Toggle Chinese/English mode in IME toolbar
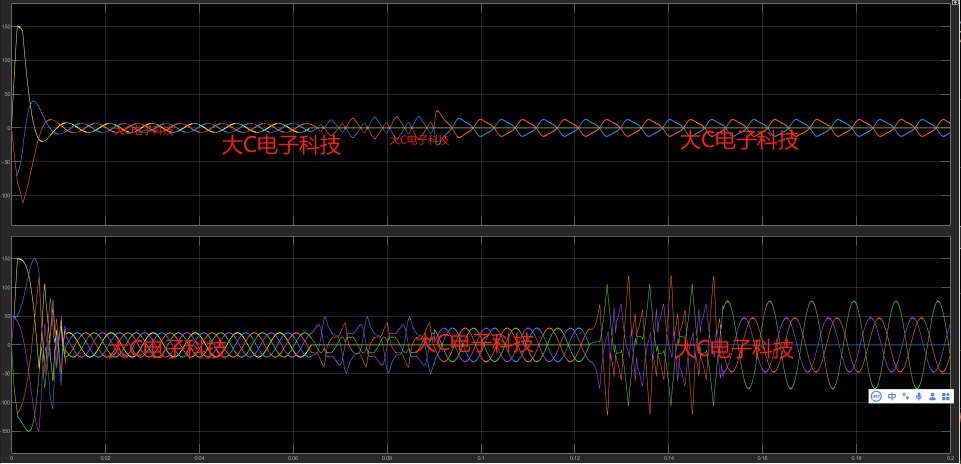Screen dimensions: 961x464 [x=892, y=396]
